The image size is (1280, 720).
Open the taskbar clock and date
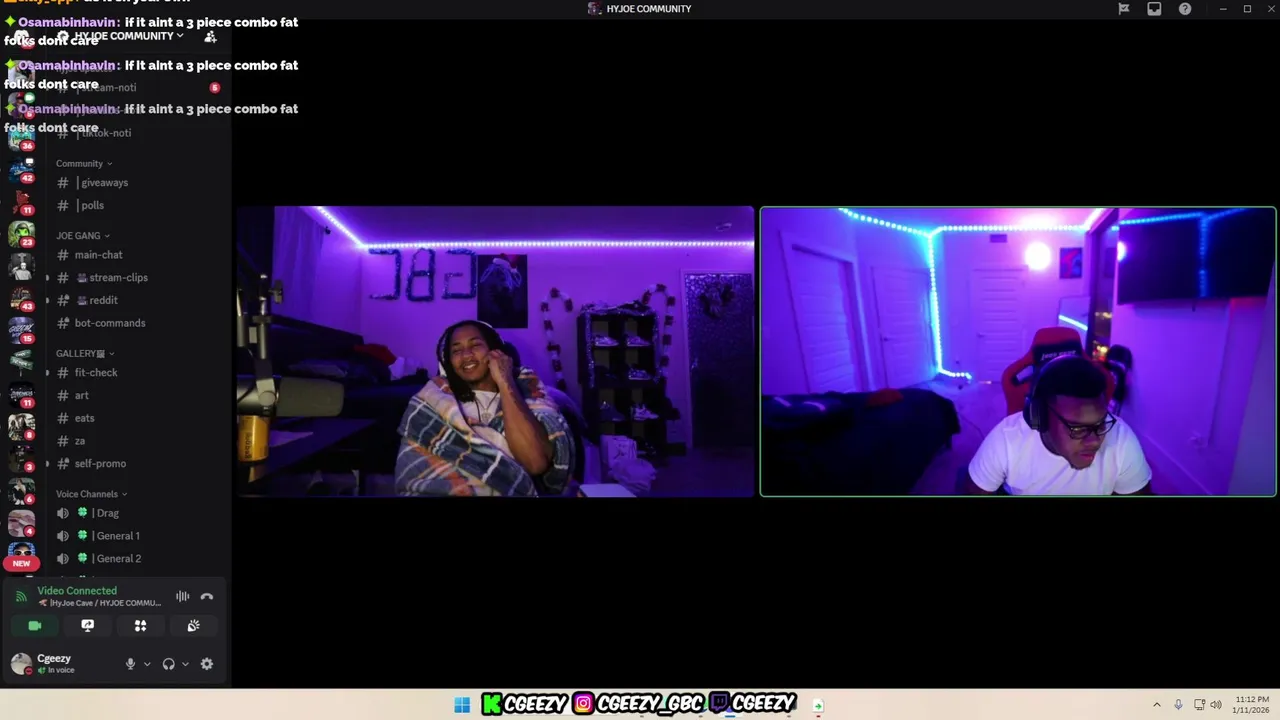click(1252, 705)
